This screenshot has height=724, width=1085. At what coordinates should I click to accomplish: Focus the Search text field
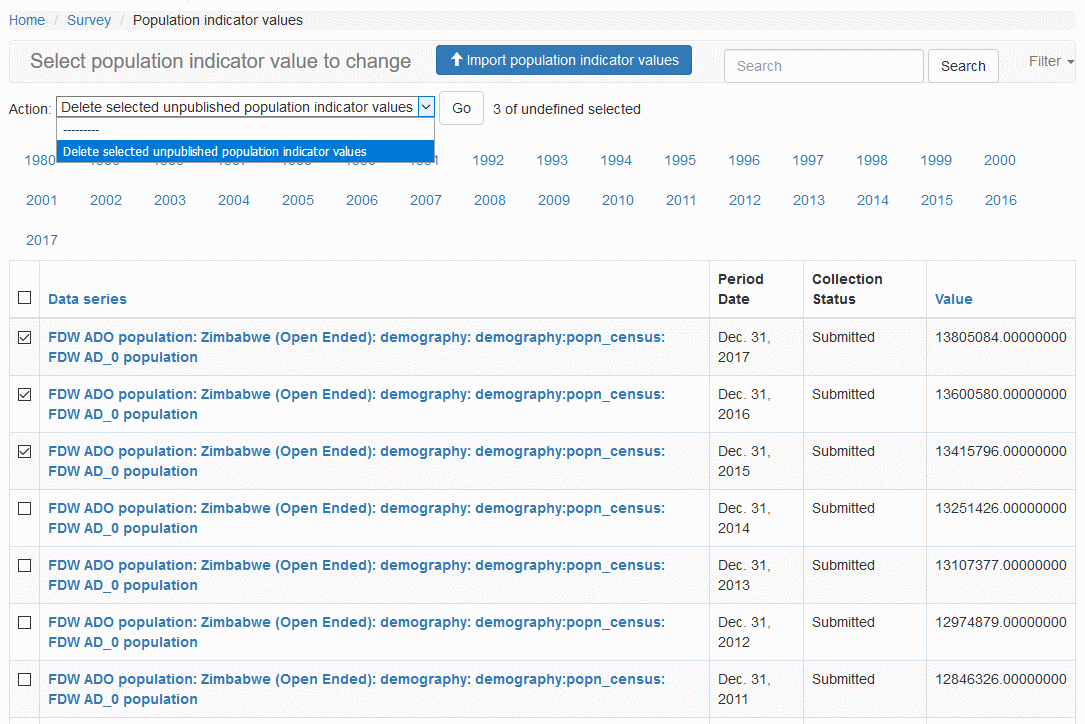[823, 66]
